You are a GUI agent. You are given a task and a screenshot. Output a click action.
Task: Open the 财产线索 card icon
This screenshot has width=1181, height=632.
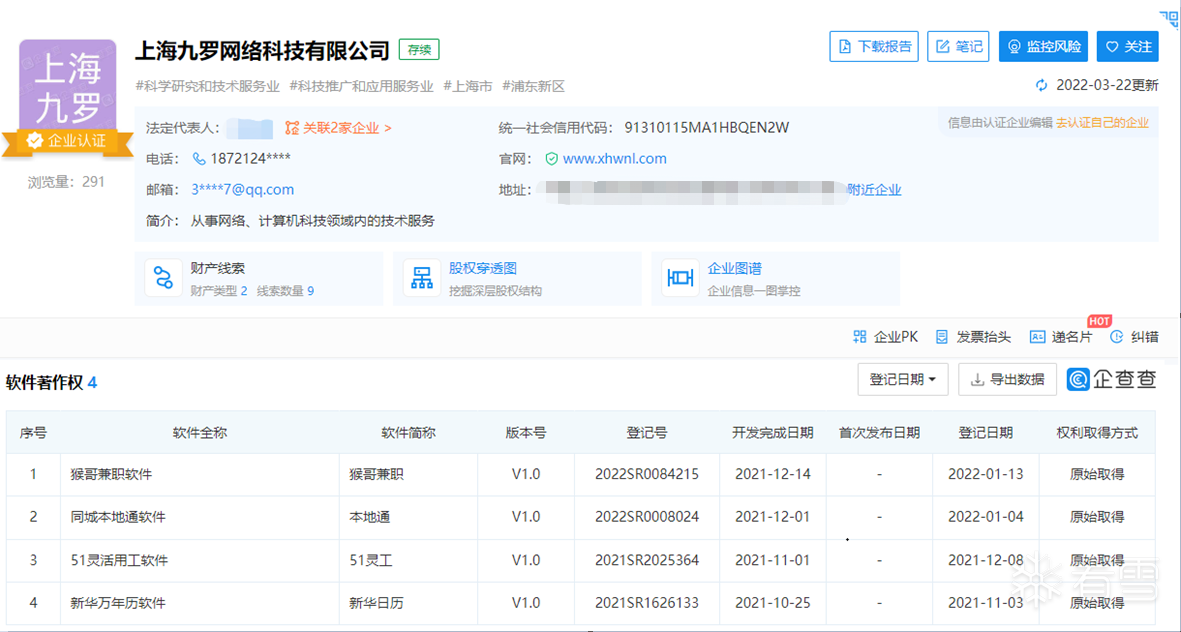coord(163,278)
